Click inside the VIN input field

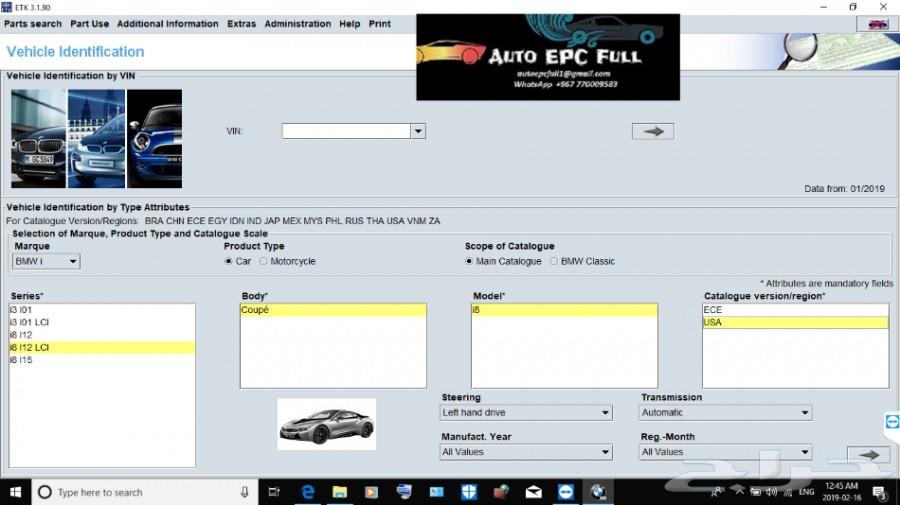(346, 131)
